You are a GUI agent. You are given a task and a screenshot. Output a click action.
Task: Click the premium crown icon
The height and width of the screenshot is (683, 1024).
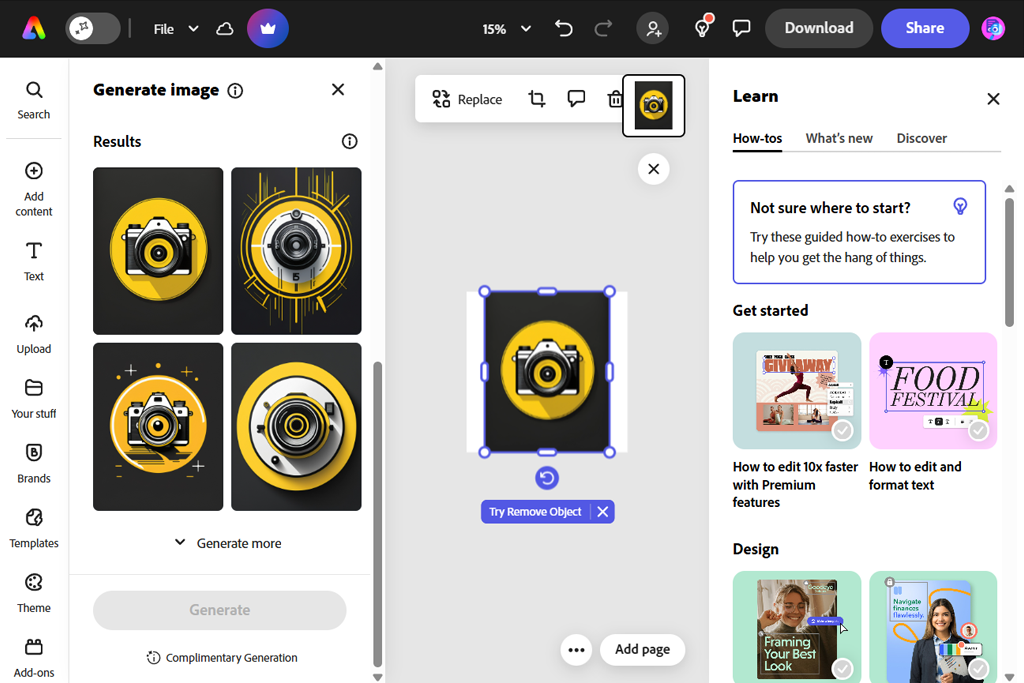268,29
